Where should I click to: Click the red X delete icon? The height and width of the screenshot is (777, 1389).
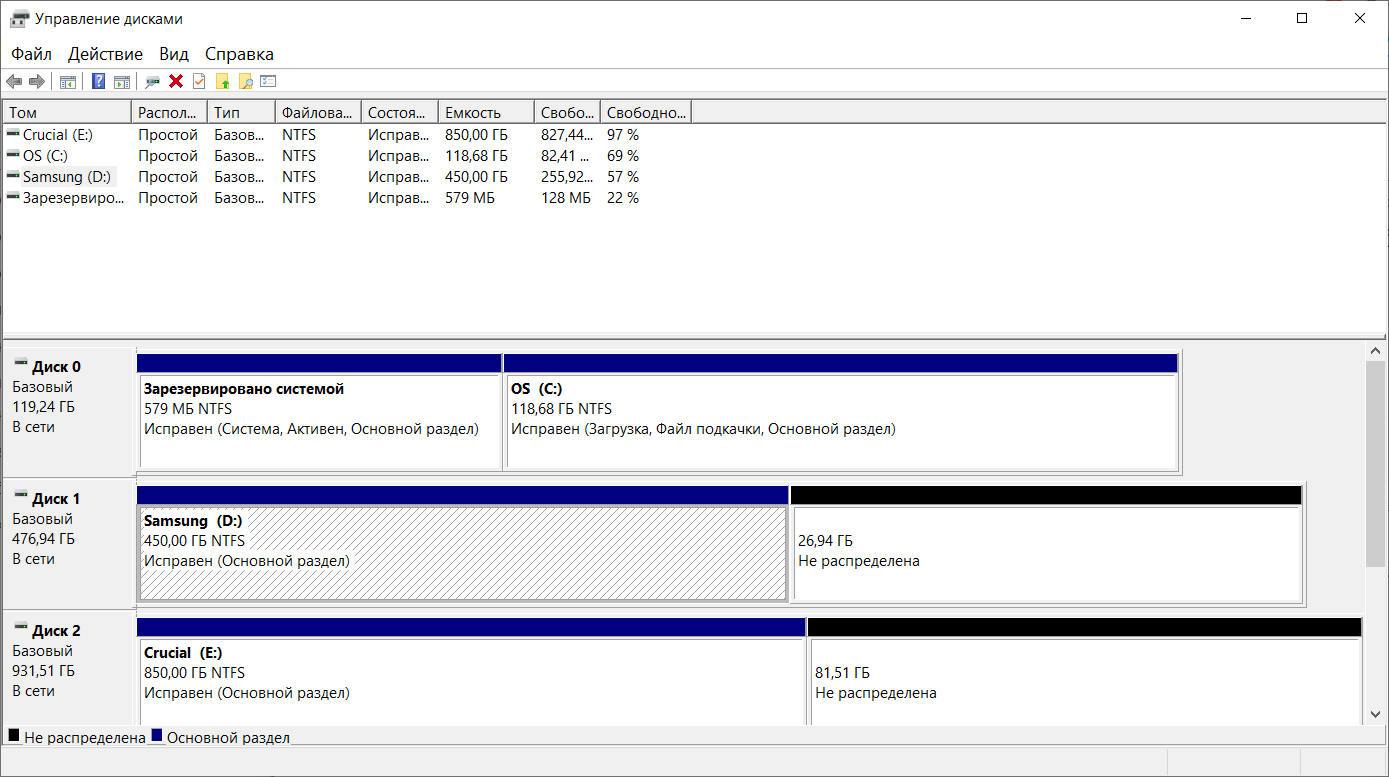[176, 81]
